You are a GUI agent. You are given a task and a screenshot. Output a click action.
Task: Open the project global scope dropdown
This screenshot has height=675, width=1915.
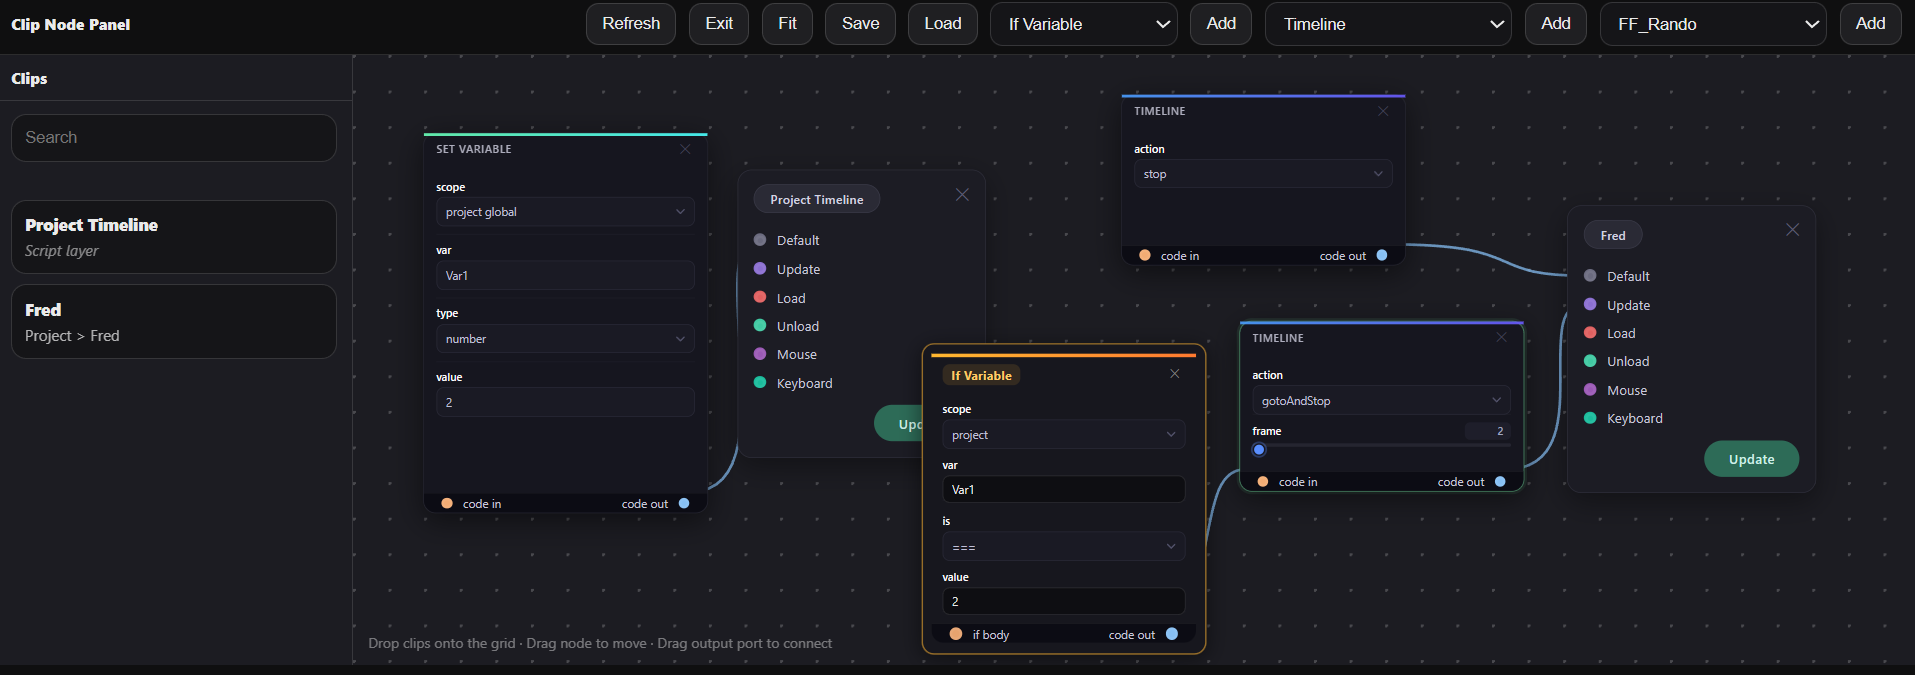click(x=565, y=212)
